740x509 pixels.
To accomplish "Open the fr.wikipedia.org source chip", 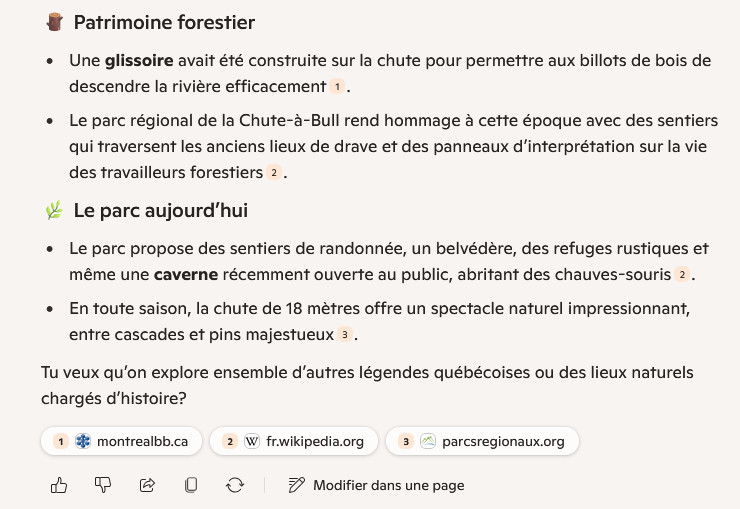I will pos(294,441).
